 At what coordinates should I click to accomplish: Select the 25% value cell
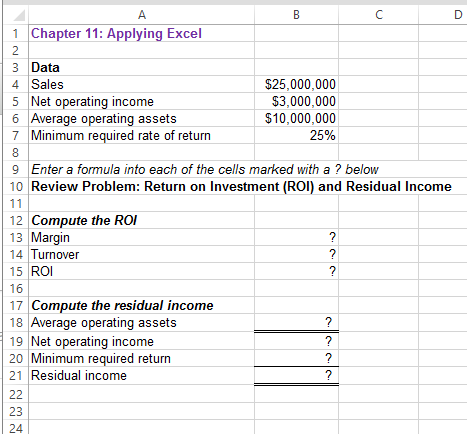[x=296, y=135]
